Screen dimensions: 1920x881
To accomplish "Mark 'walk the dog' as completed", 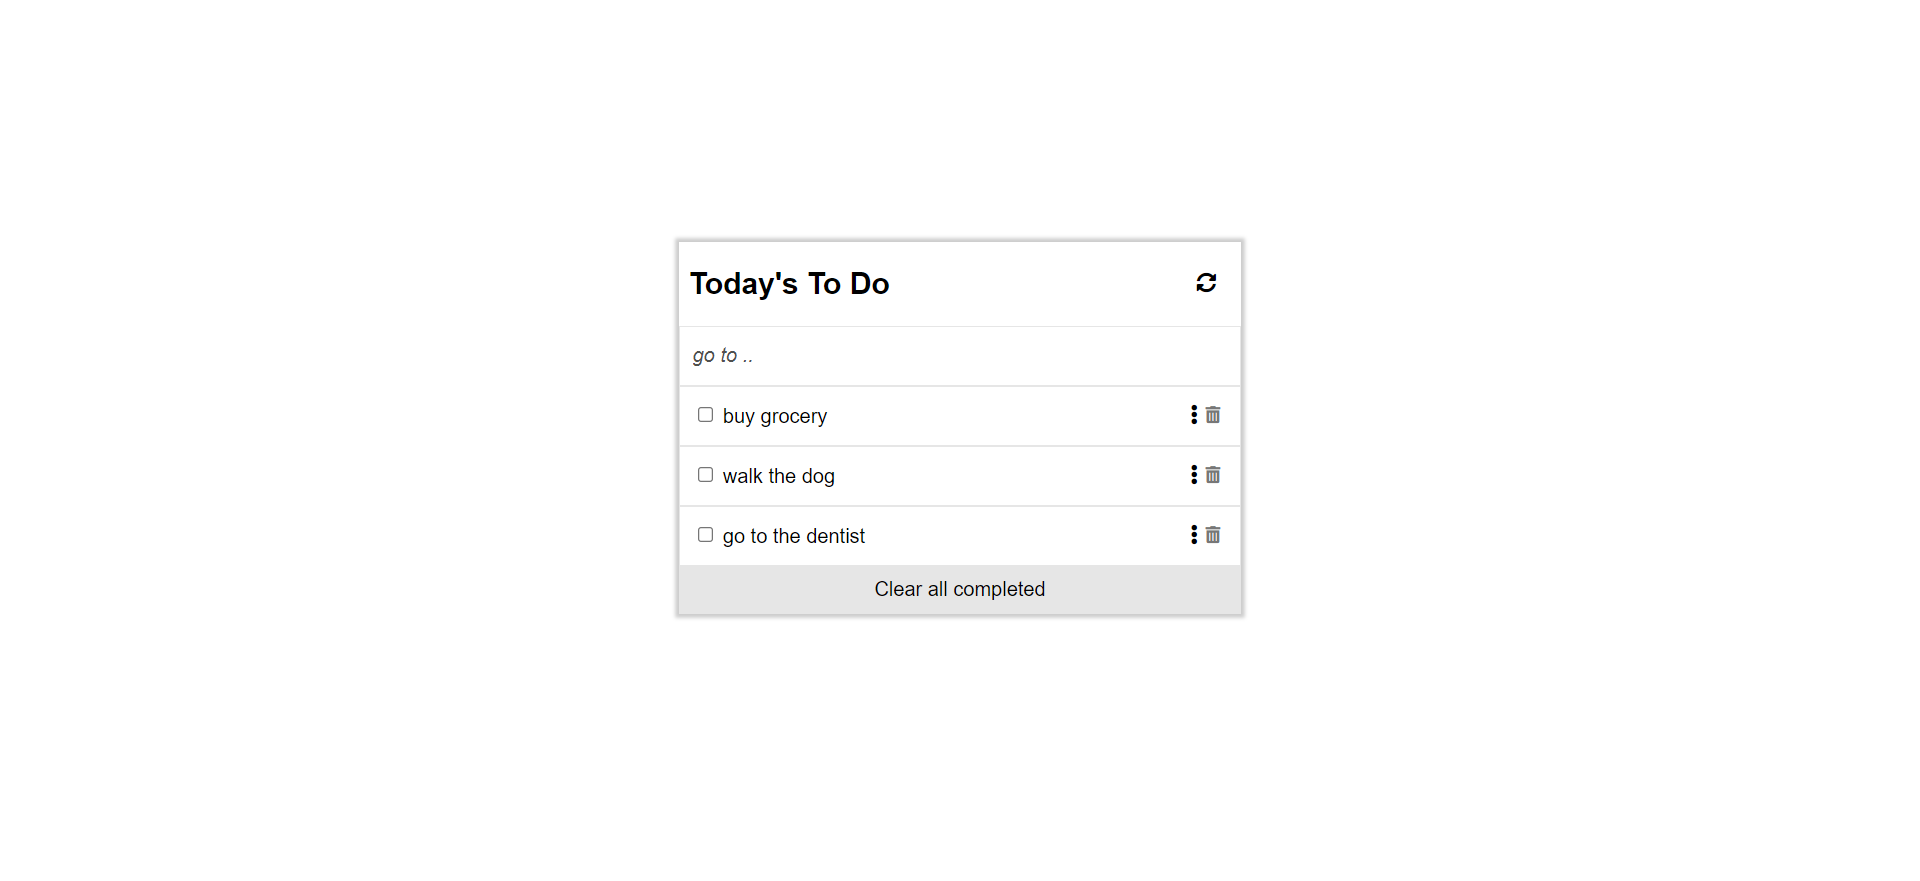I will pyautogui.click(x=705, y=474).
